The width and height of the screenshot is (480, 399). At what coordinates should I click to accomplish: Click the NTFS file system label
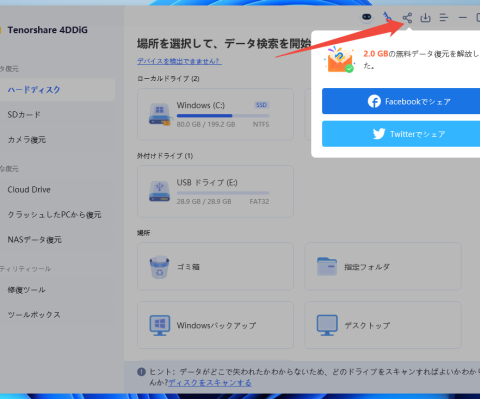[x=261, y=124]
